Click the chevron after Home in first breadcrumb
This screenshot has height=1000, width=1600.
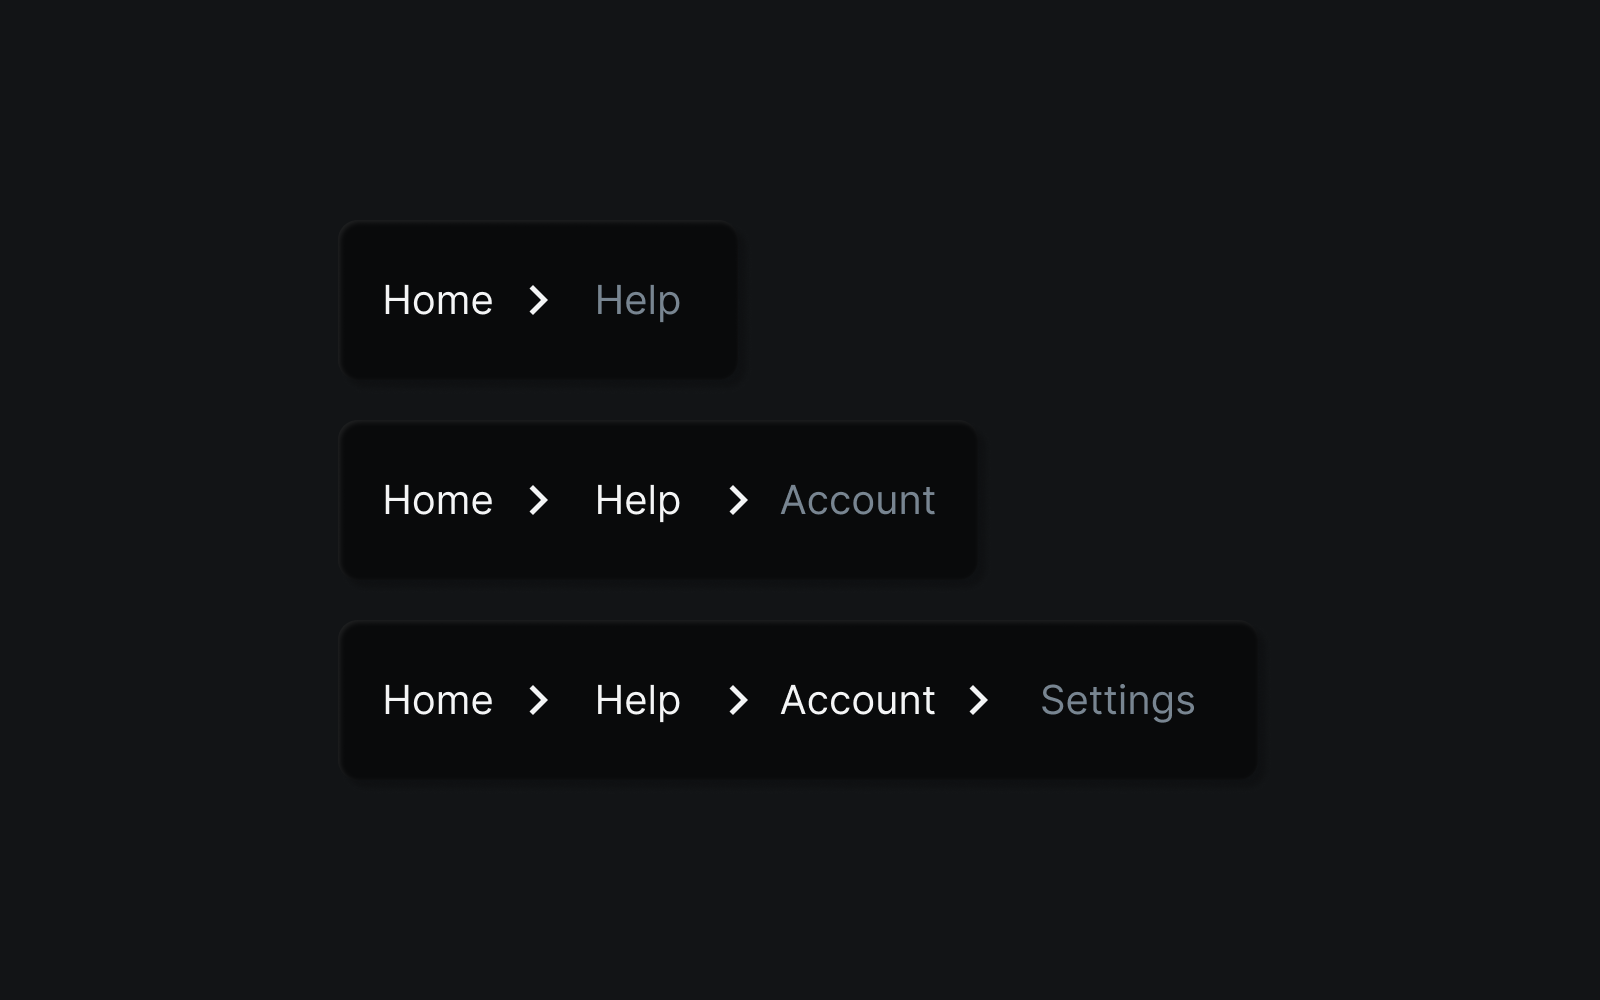[540, 300]
